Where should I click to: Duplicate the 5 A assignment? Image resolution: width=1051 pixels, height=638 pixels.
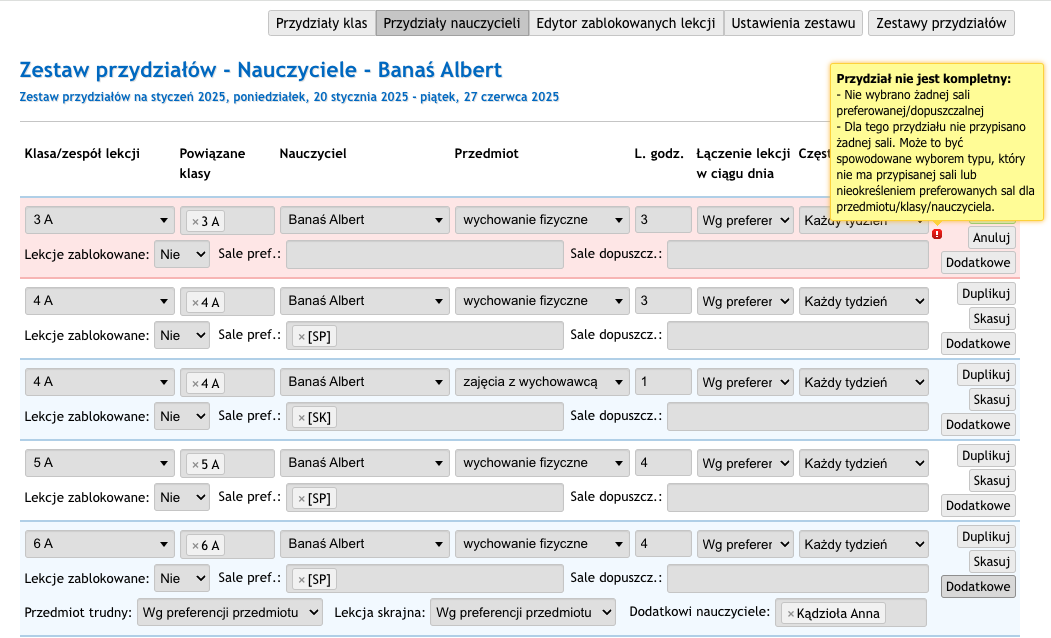pyautogui.click(x=986, y=456)
